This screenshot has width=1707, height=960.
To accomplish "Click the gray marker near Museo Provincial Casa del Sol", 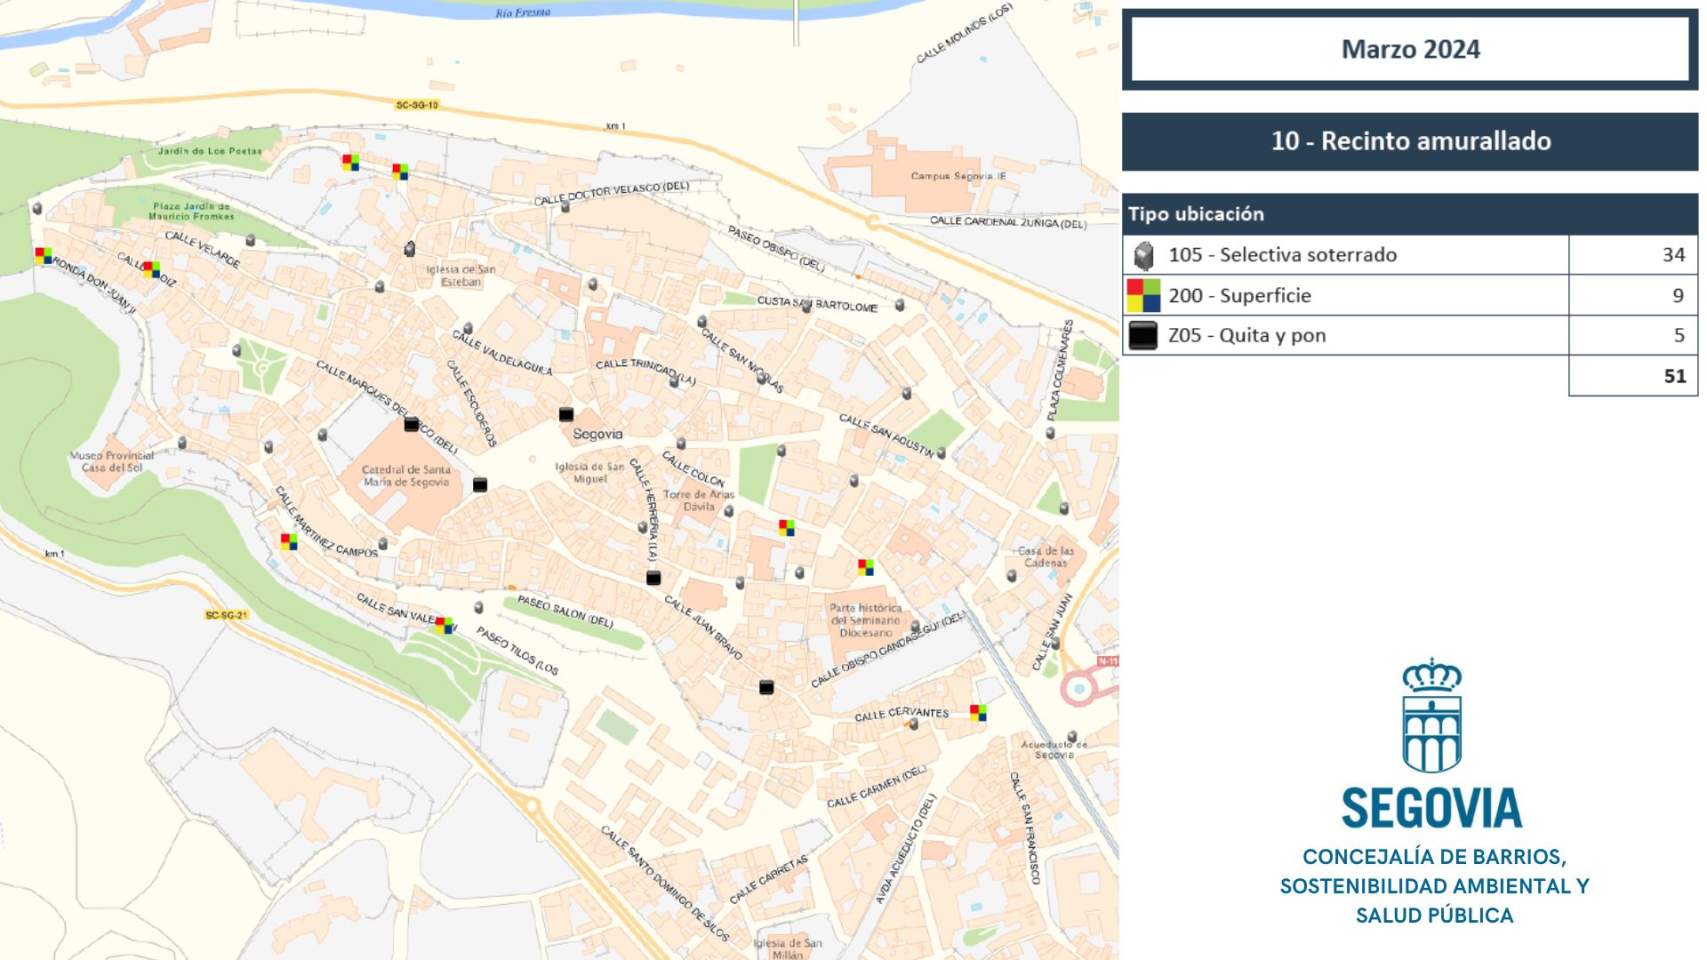I will pyautogui.click(x=182, y=442).
